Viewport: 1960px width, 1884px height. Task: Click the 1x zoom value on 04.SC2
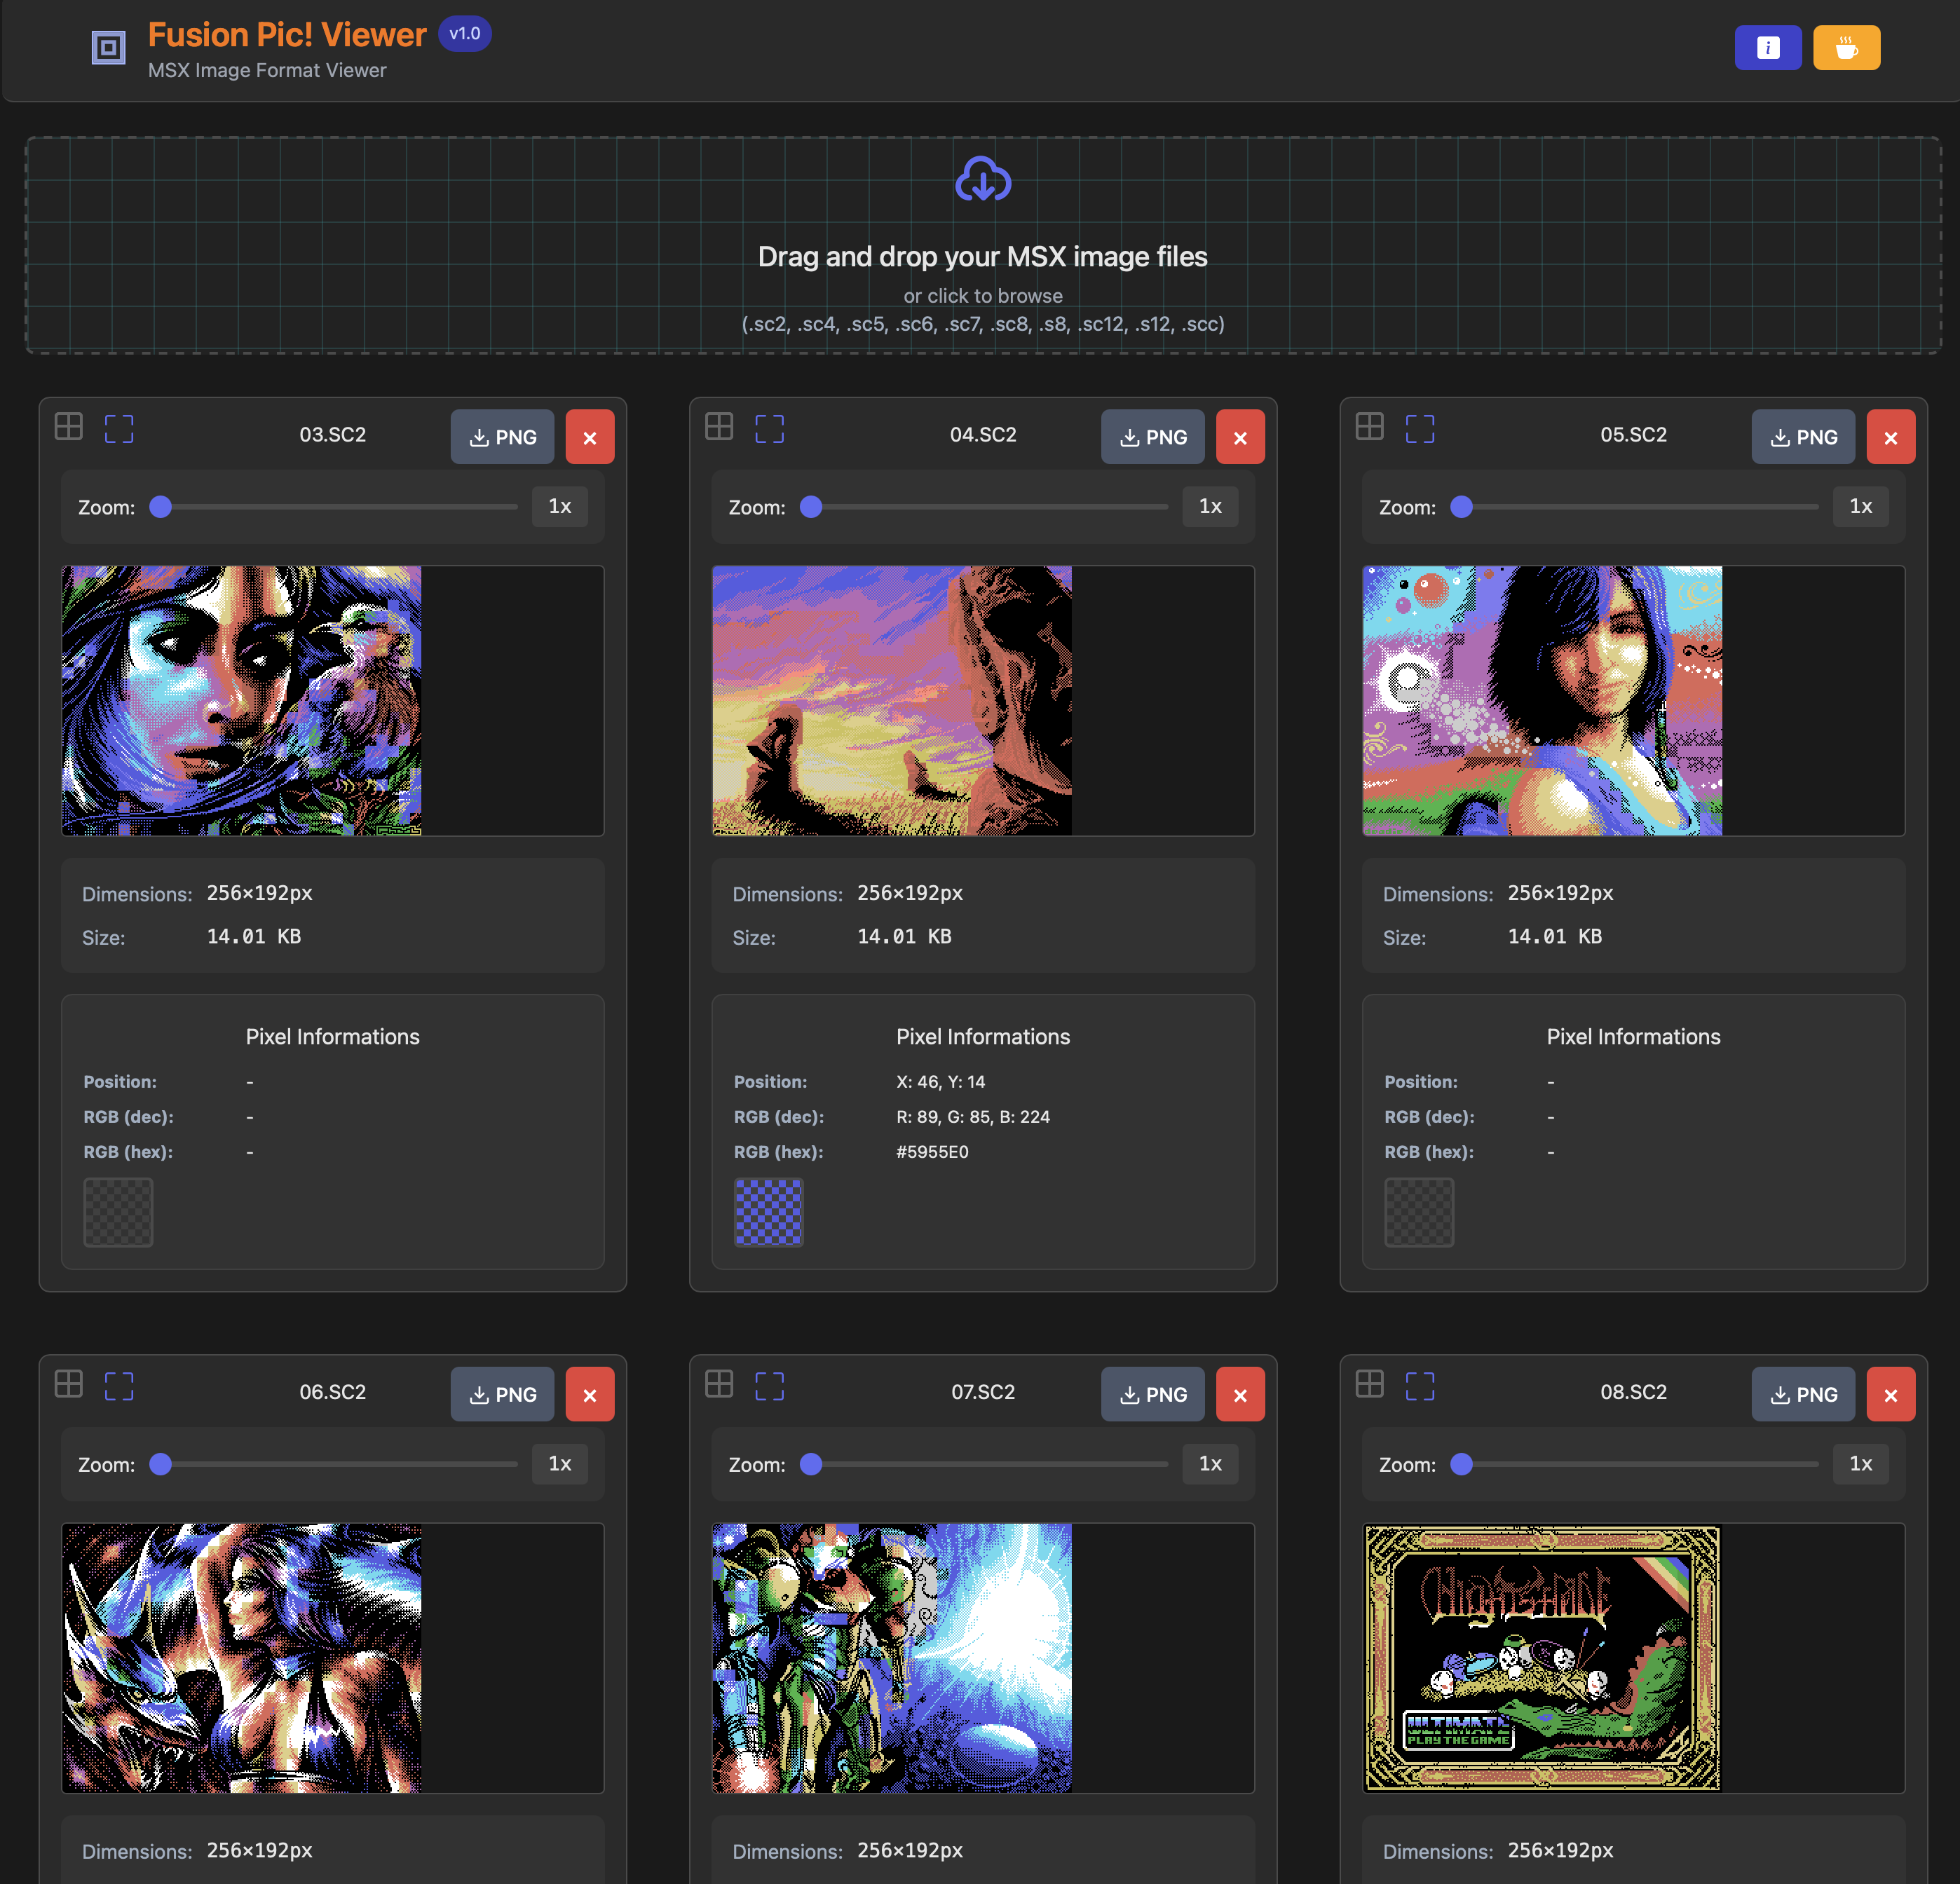(1210, 507)
